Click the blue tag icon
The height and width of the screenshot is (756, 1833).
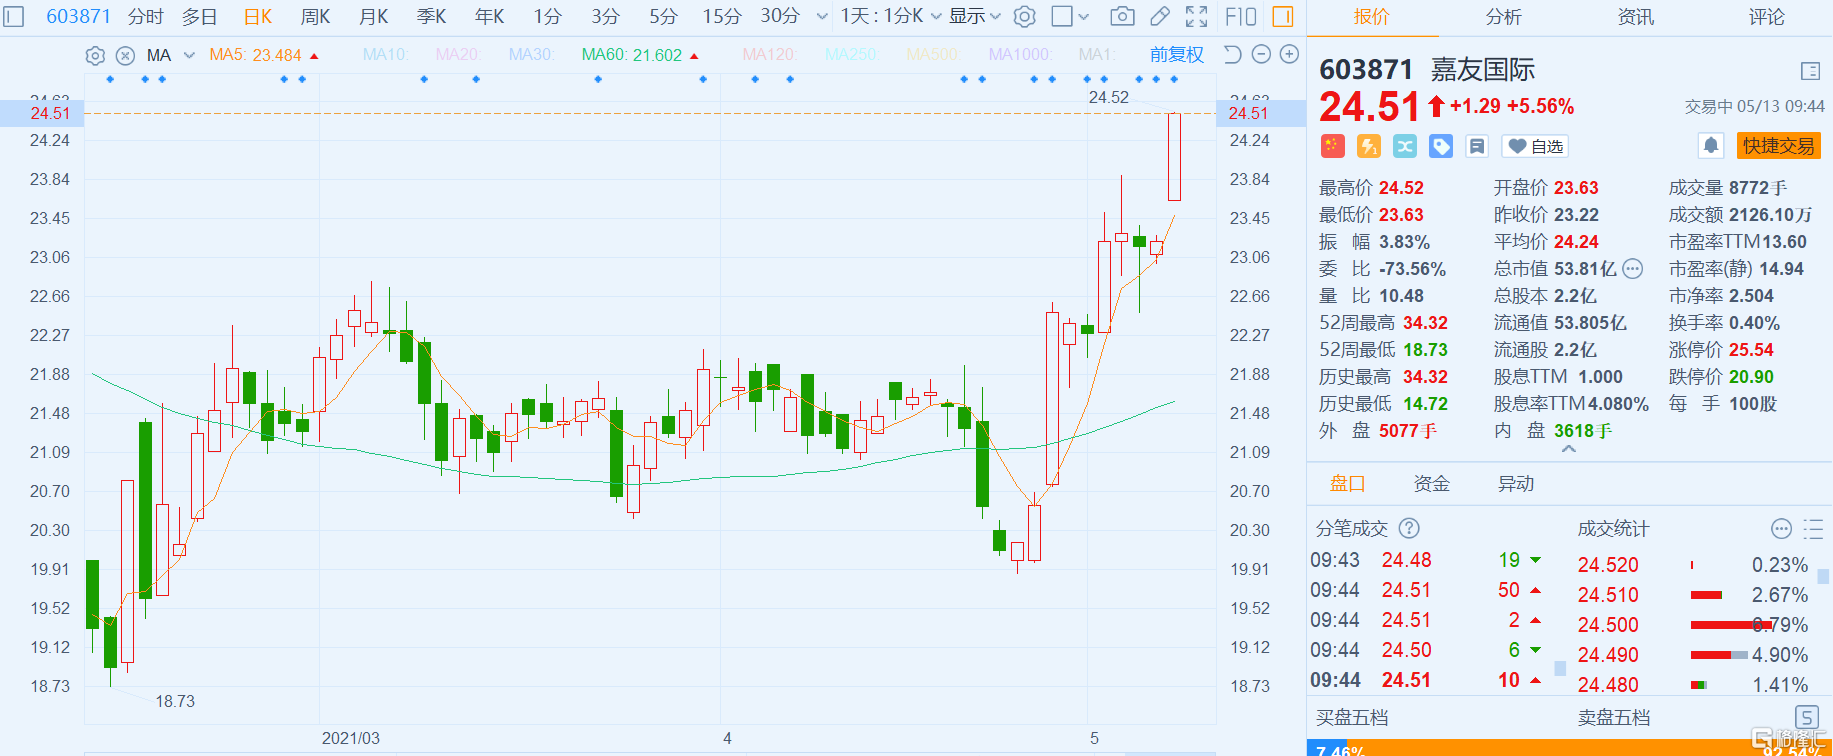coord(1441,146)
